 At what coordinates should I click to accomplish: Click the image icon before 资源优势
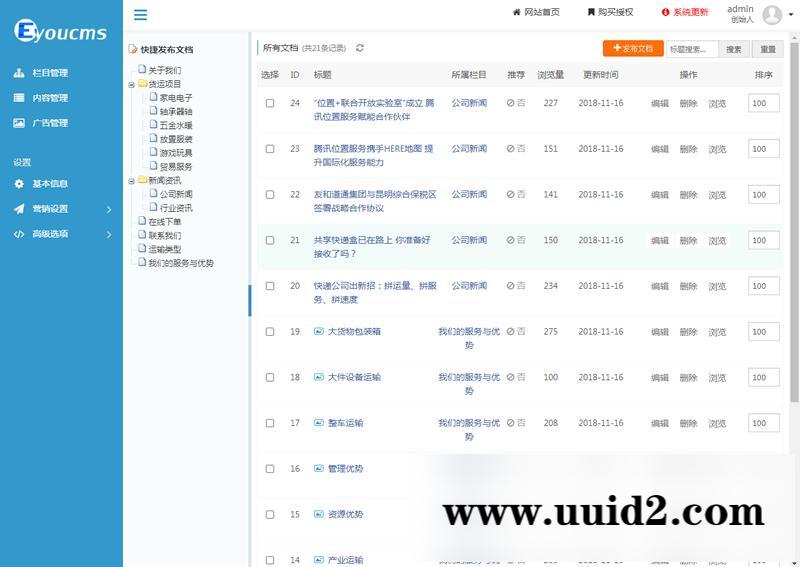click(319, 514)
